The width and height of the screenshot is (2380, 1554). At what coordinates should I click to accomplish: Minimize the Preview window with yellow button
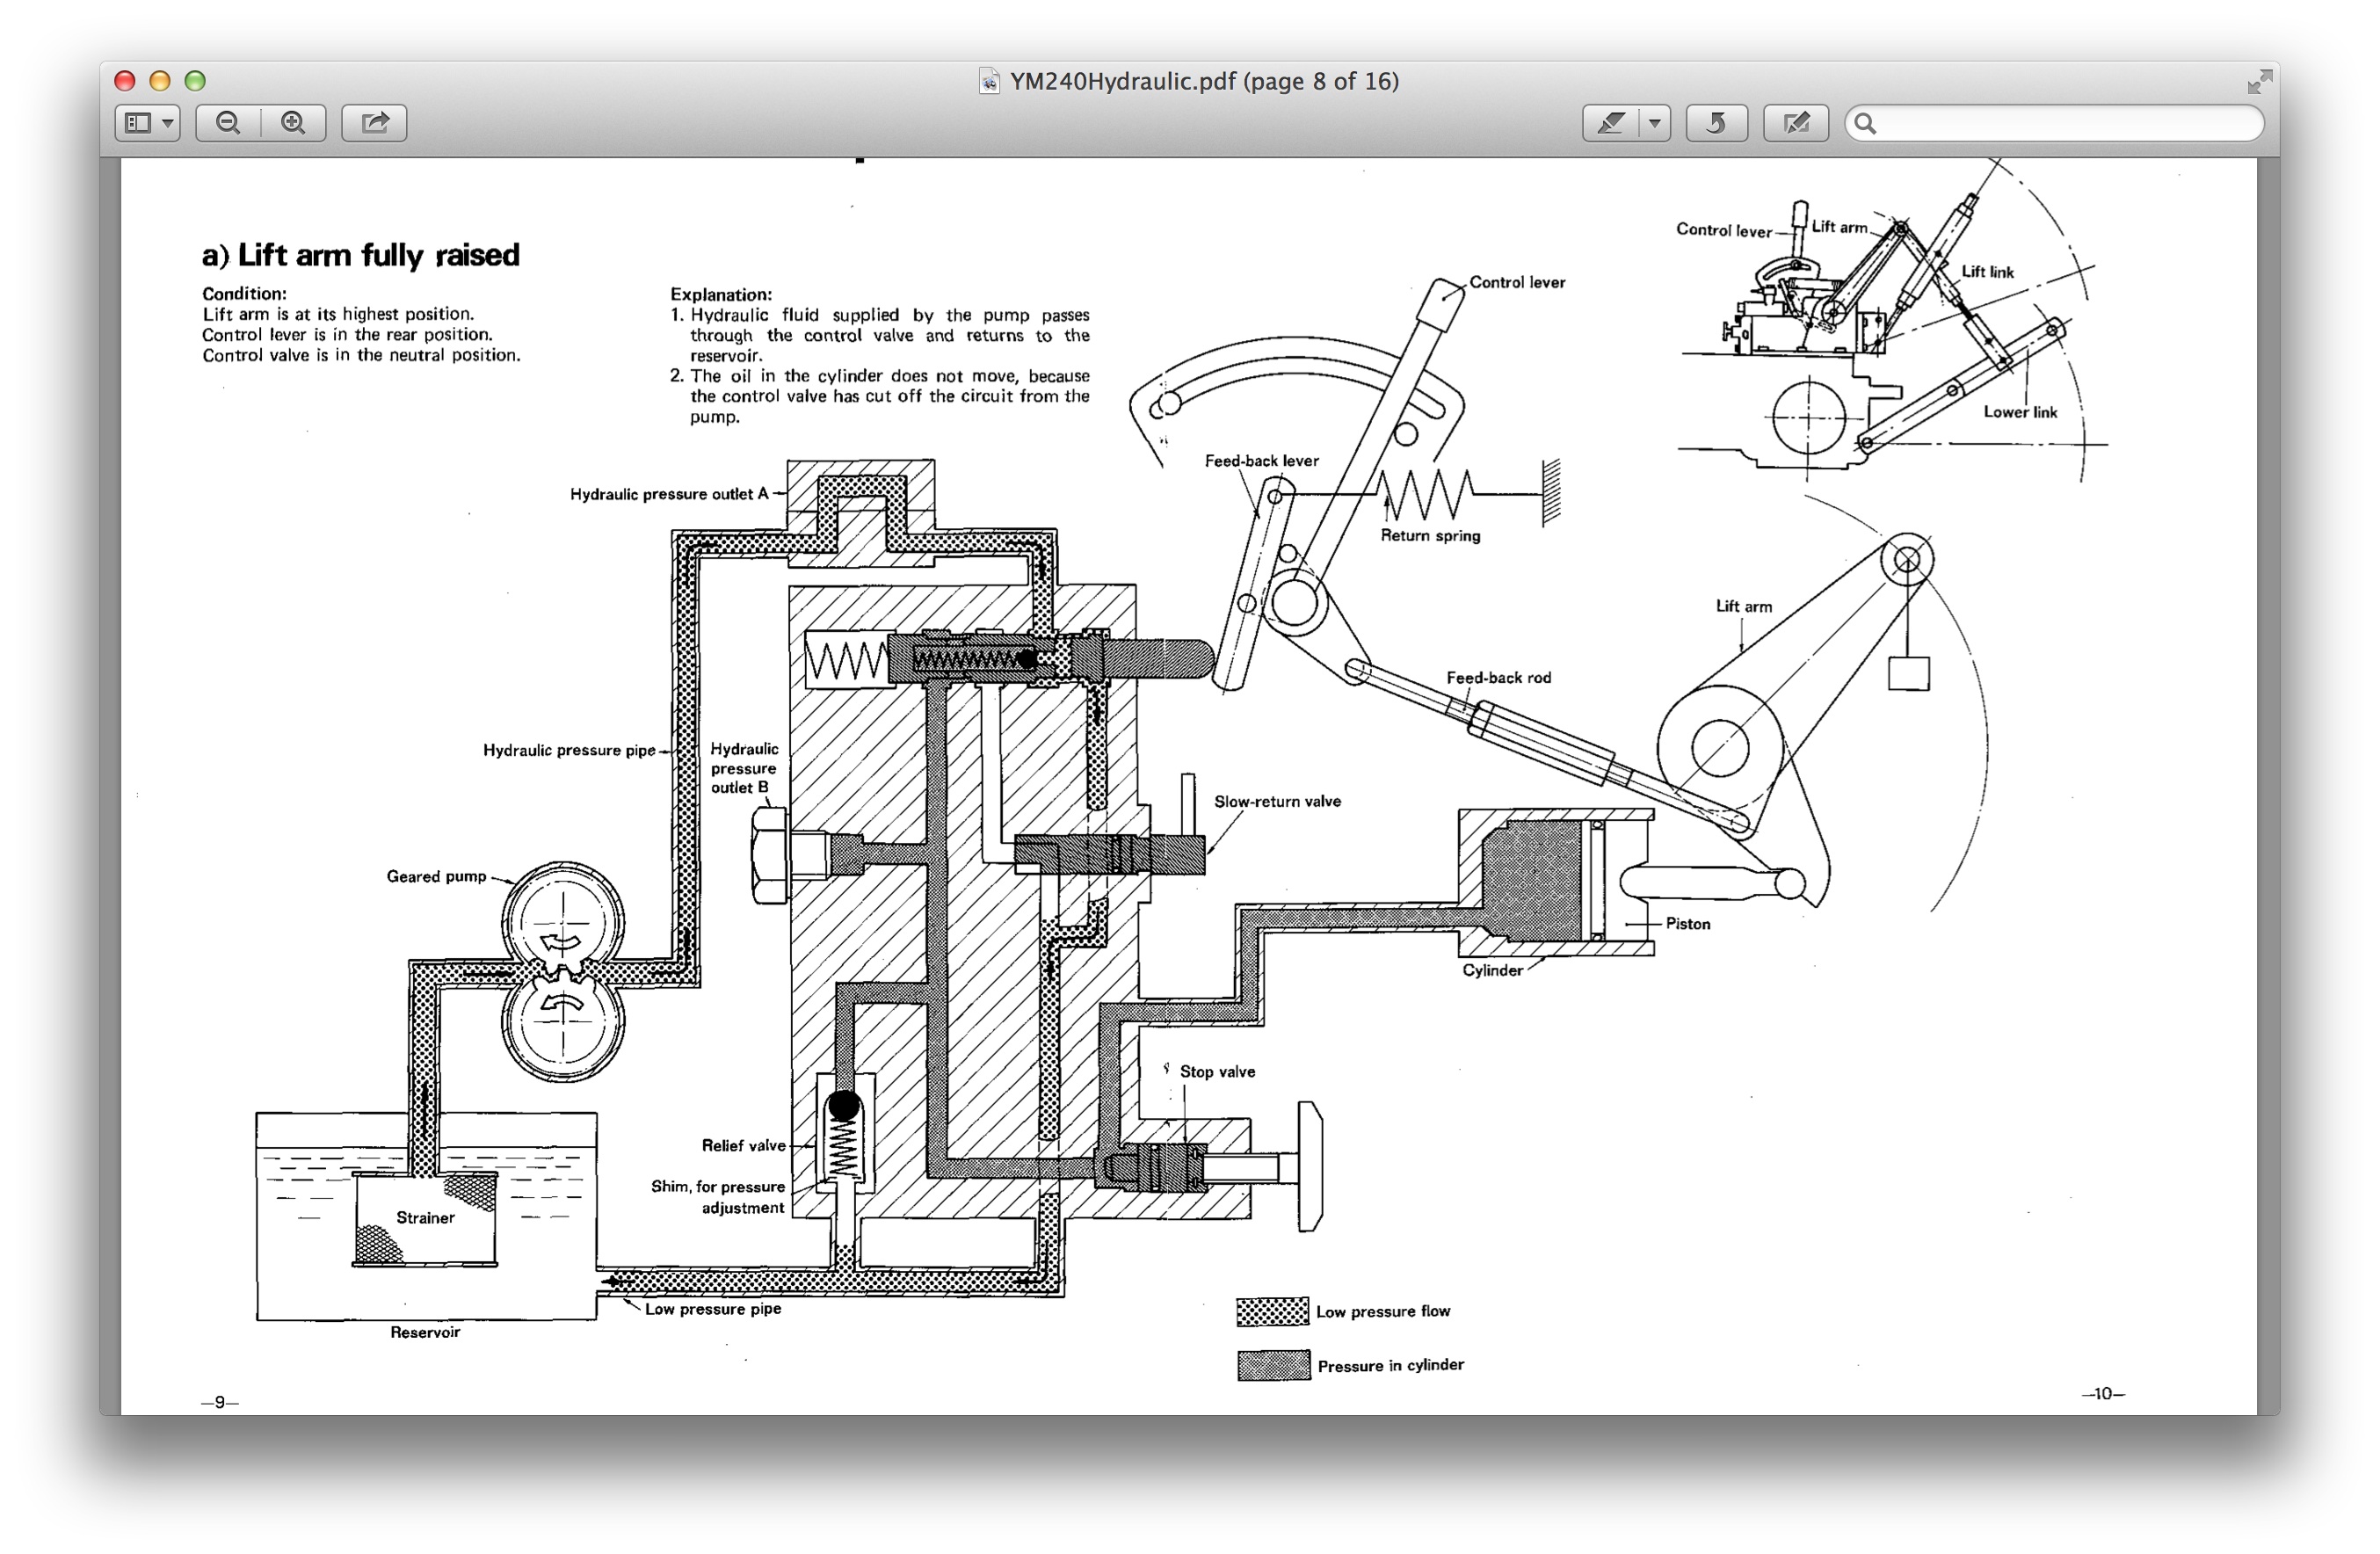[x=160, y=81]
